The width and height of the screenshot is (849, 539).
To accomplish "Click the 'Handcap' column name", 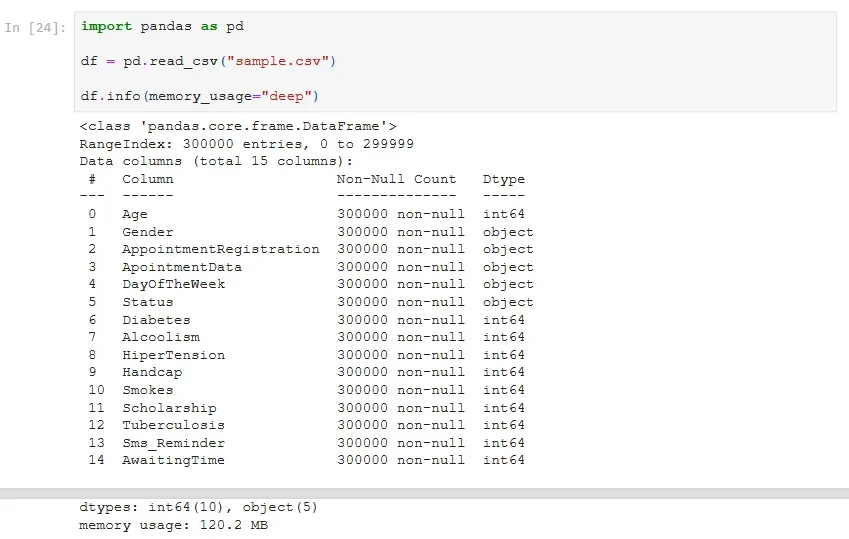I will pyautogui.click(x=152, y=373).
